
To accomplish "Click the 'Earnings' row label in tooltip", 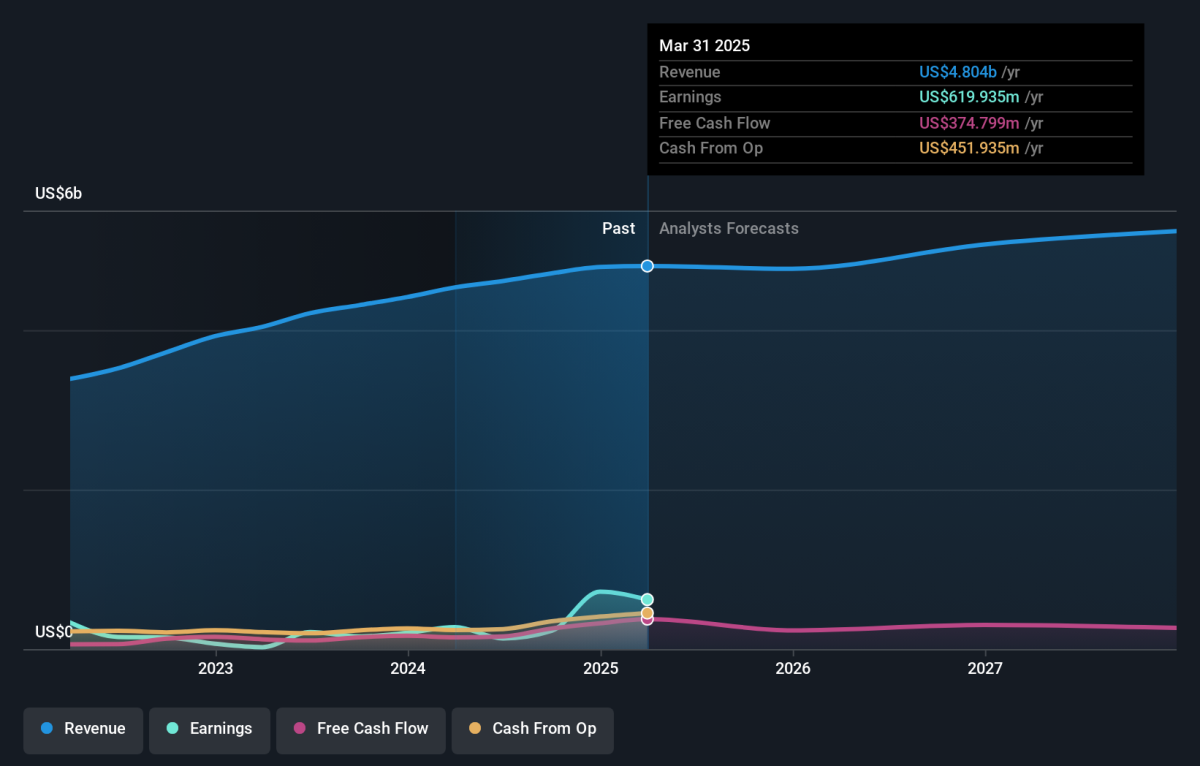I will point(690,97).
